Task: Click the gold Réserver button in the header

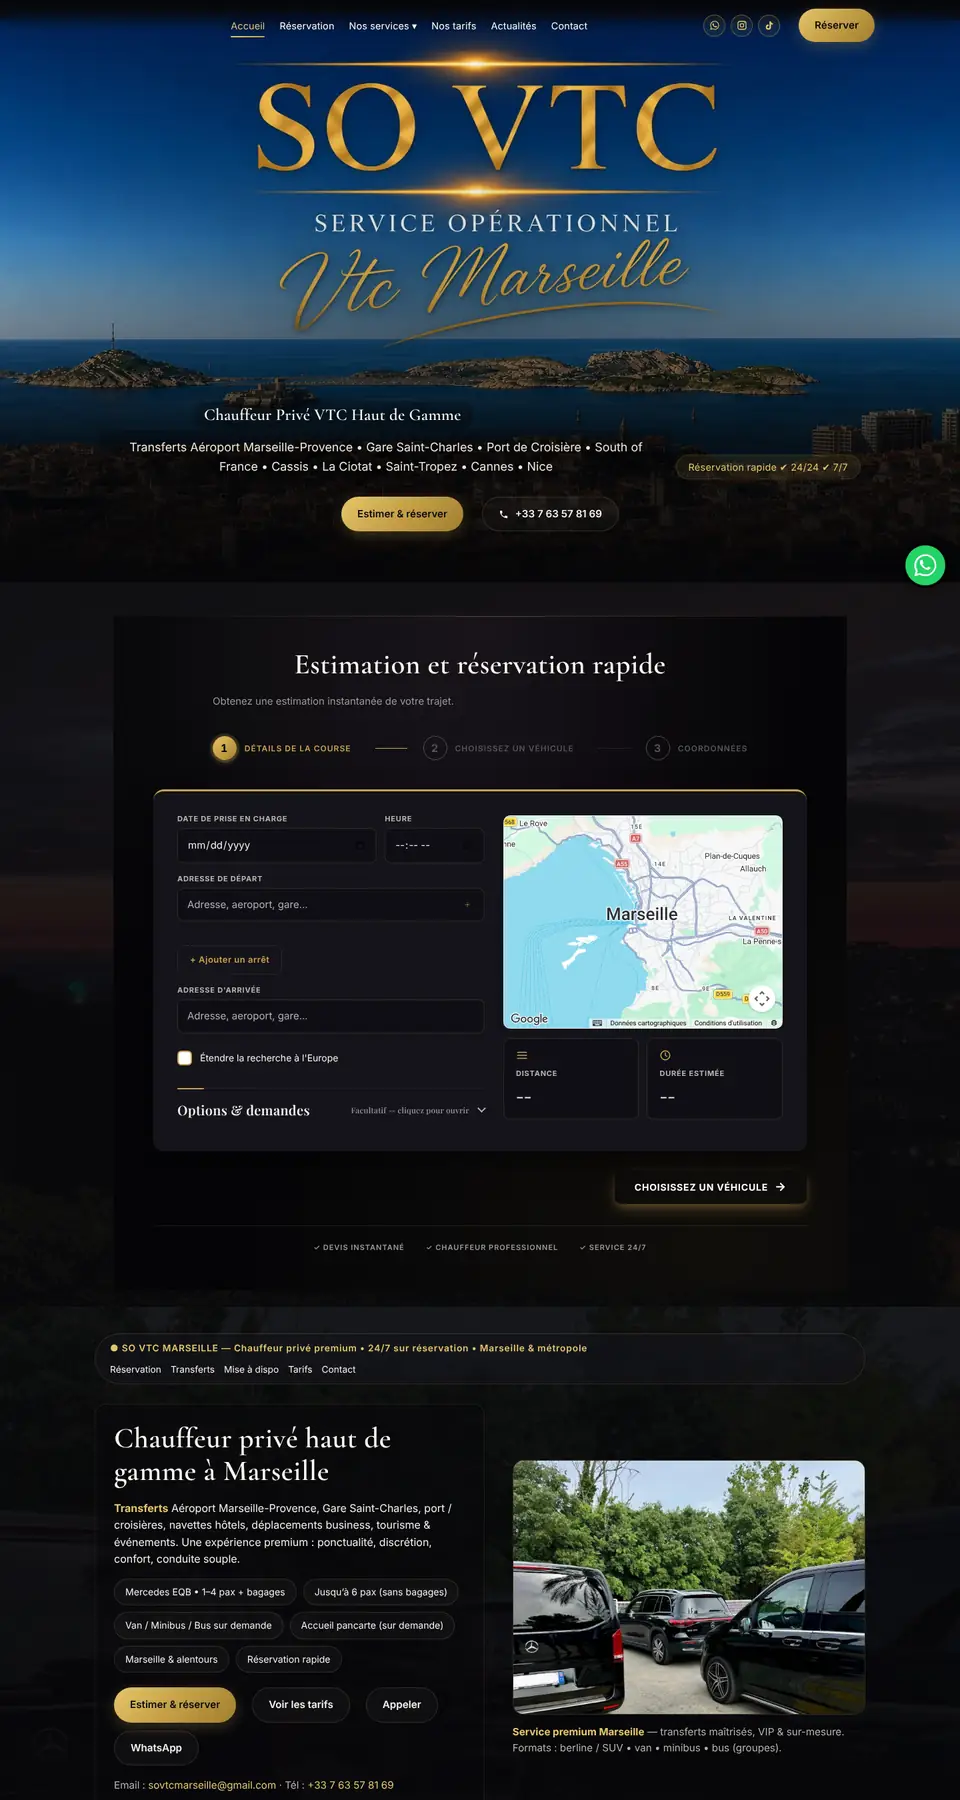Action: pos(836,25)
